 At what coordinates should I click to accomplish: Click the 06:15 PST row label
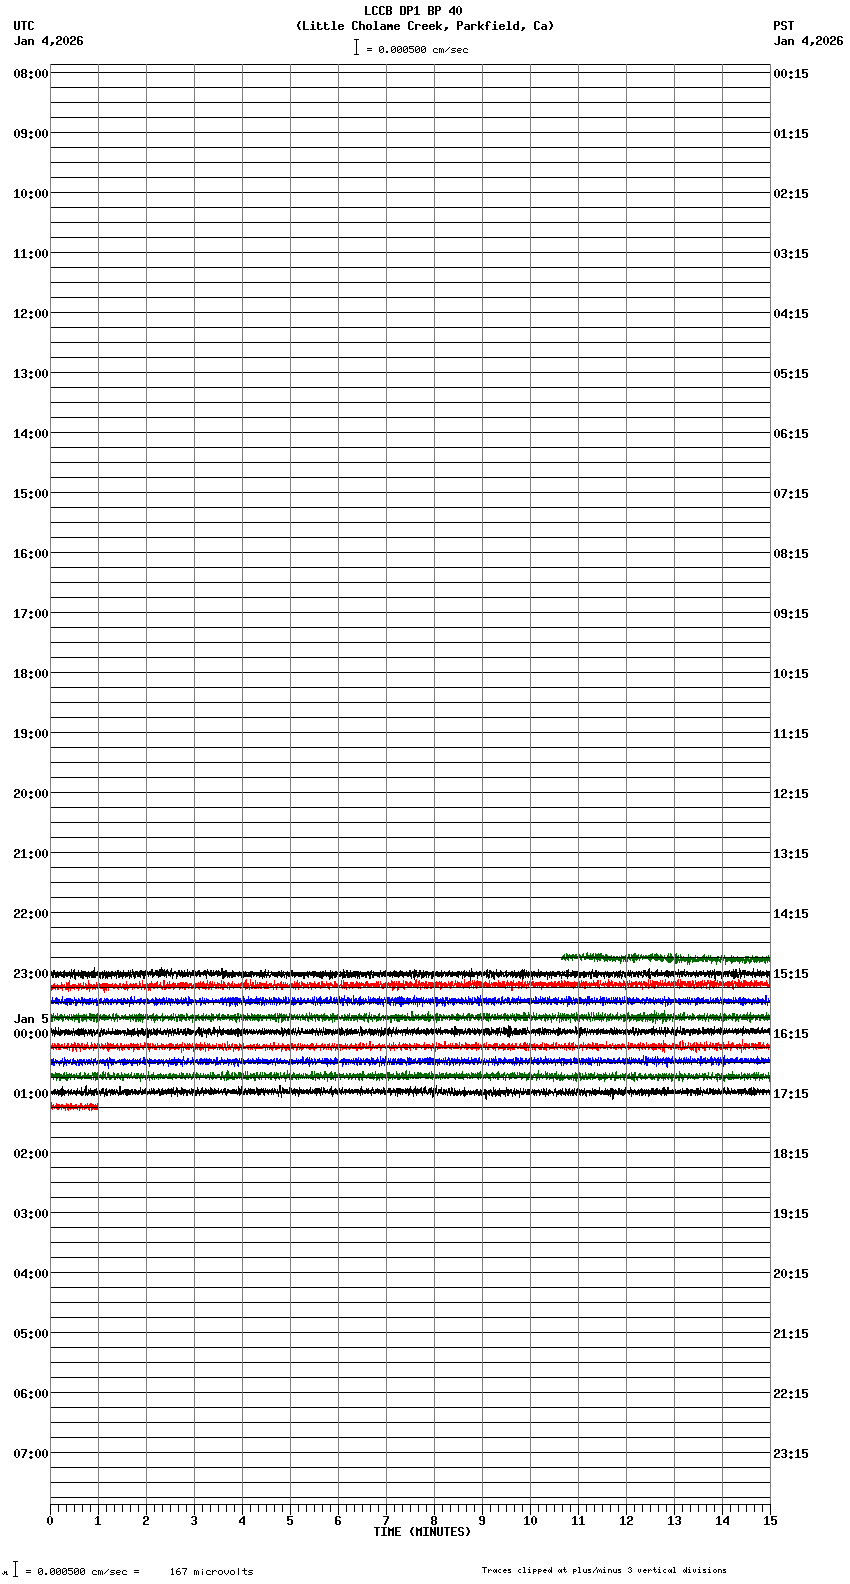pyautogui.click(x=791, y=434)
